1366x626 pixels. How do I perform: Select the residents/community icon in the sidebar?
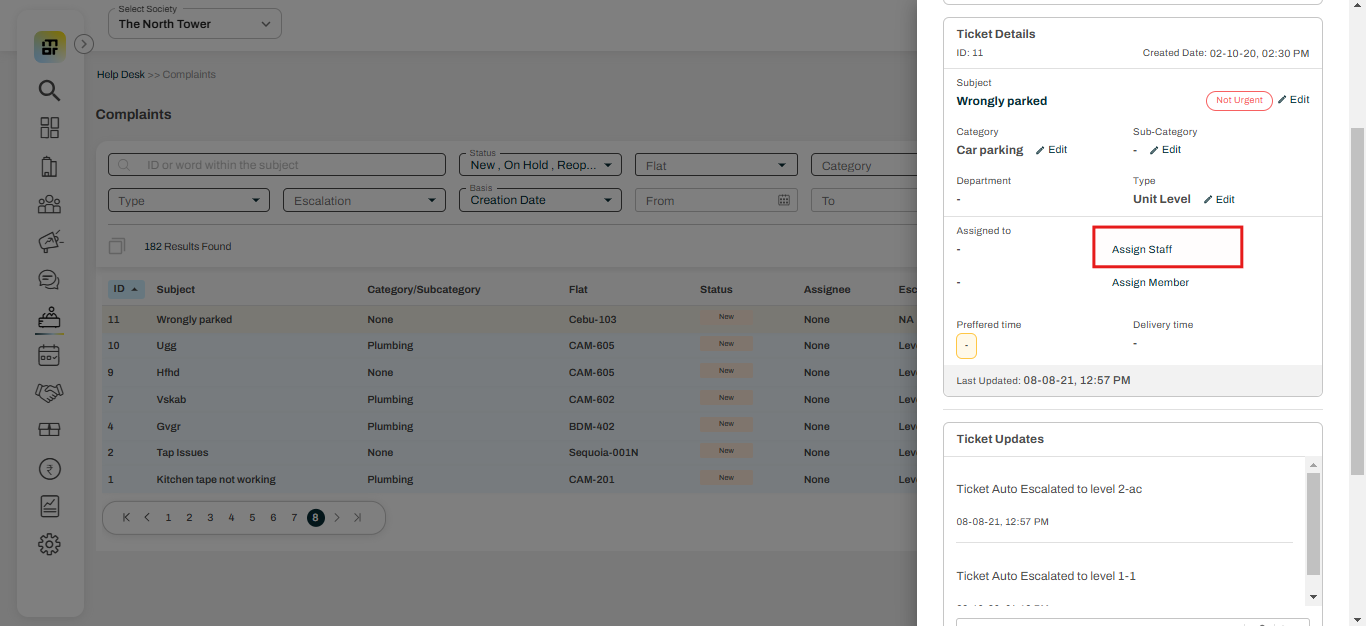[49, 204]
